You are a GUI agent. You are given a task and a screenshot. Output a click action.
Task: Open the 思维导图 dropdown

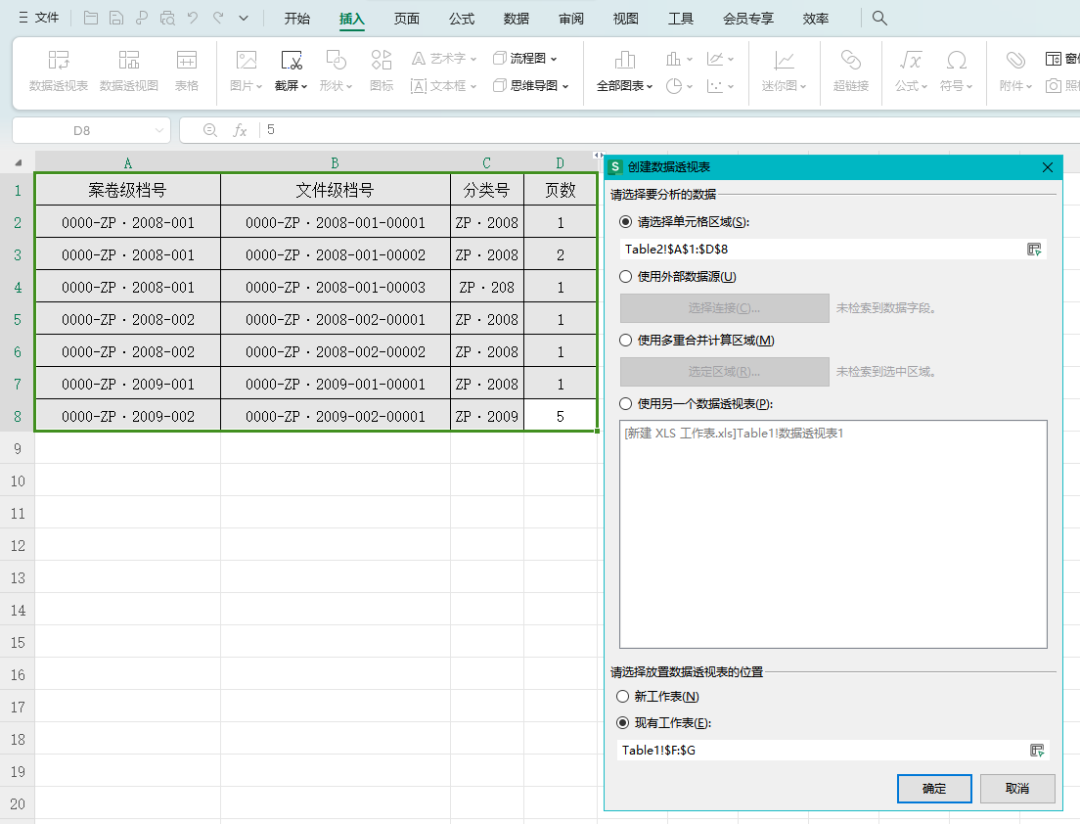[531, 86]
